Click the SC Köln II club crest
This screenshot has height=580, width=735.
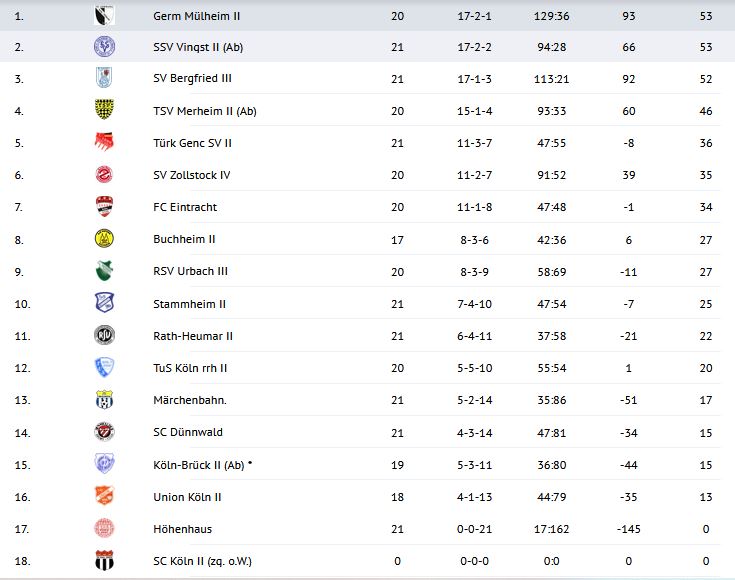pyautogui.click(x=105, y=560)
